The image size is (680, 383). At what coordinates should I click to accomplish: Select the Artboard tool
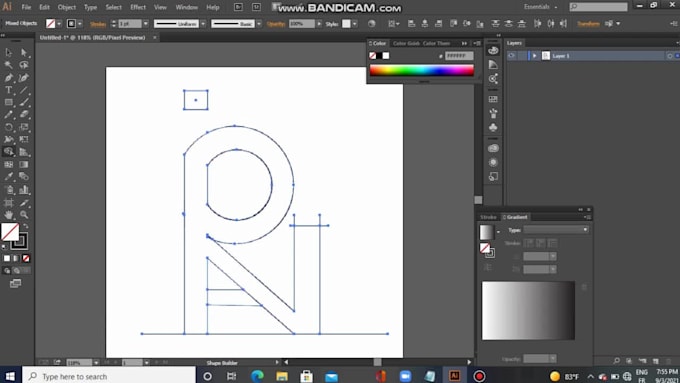8,203
